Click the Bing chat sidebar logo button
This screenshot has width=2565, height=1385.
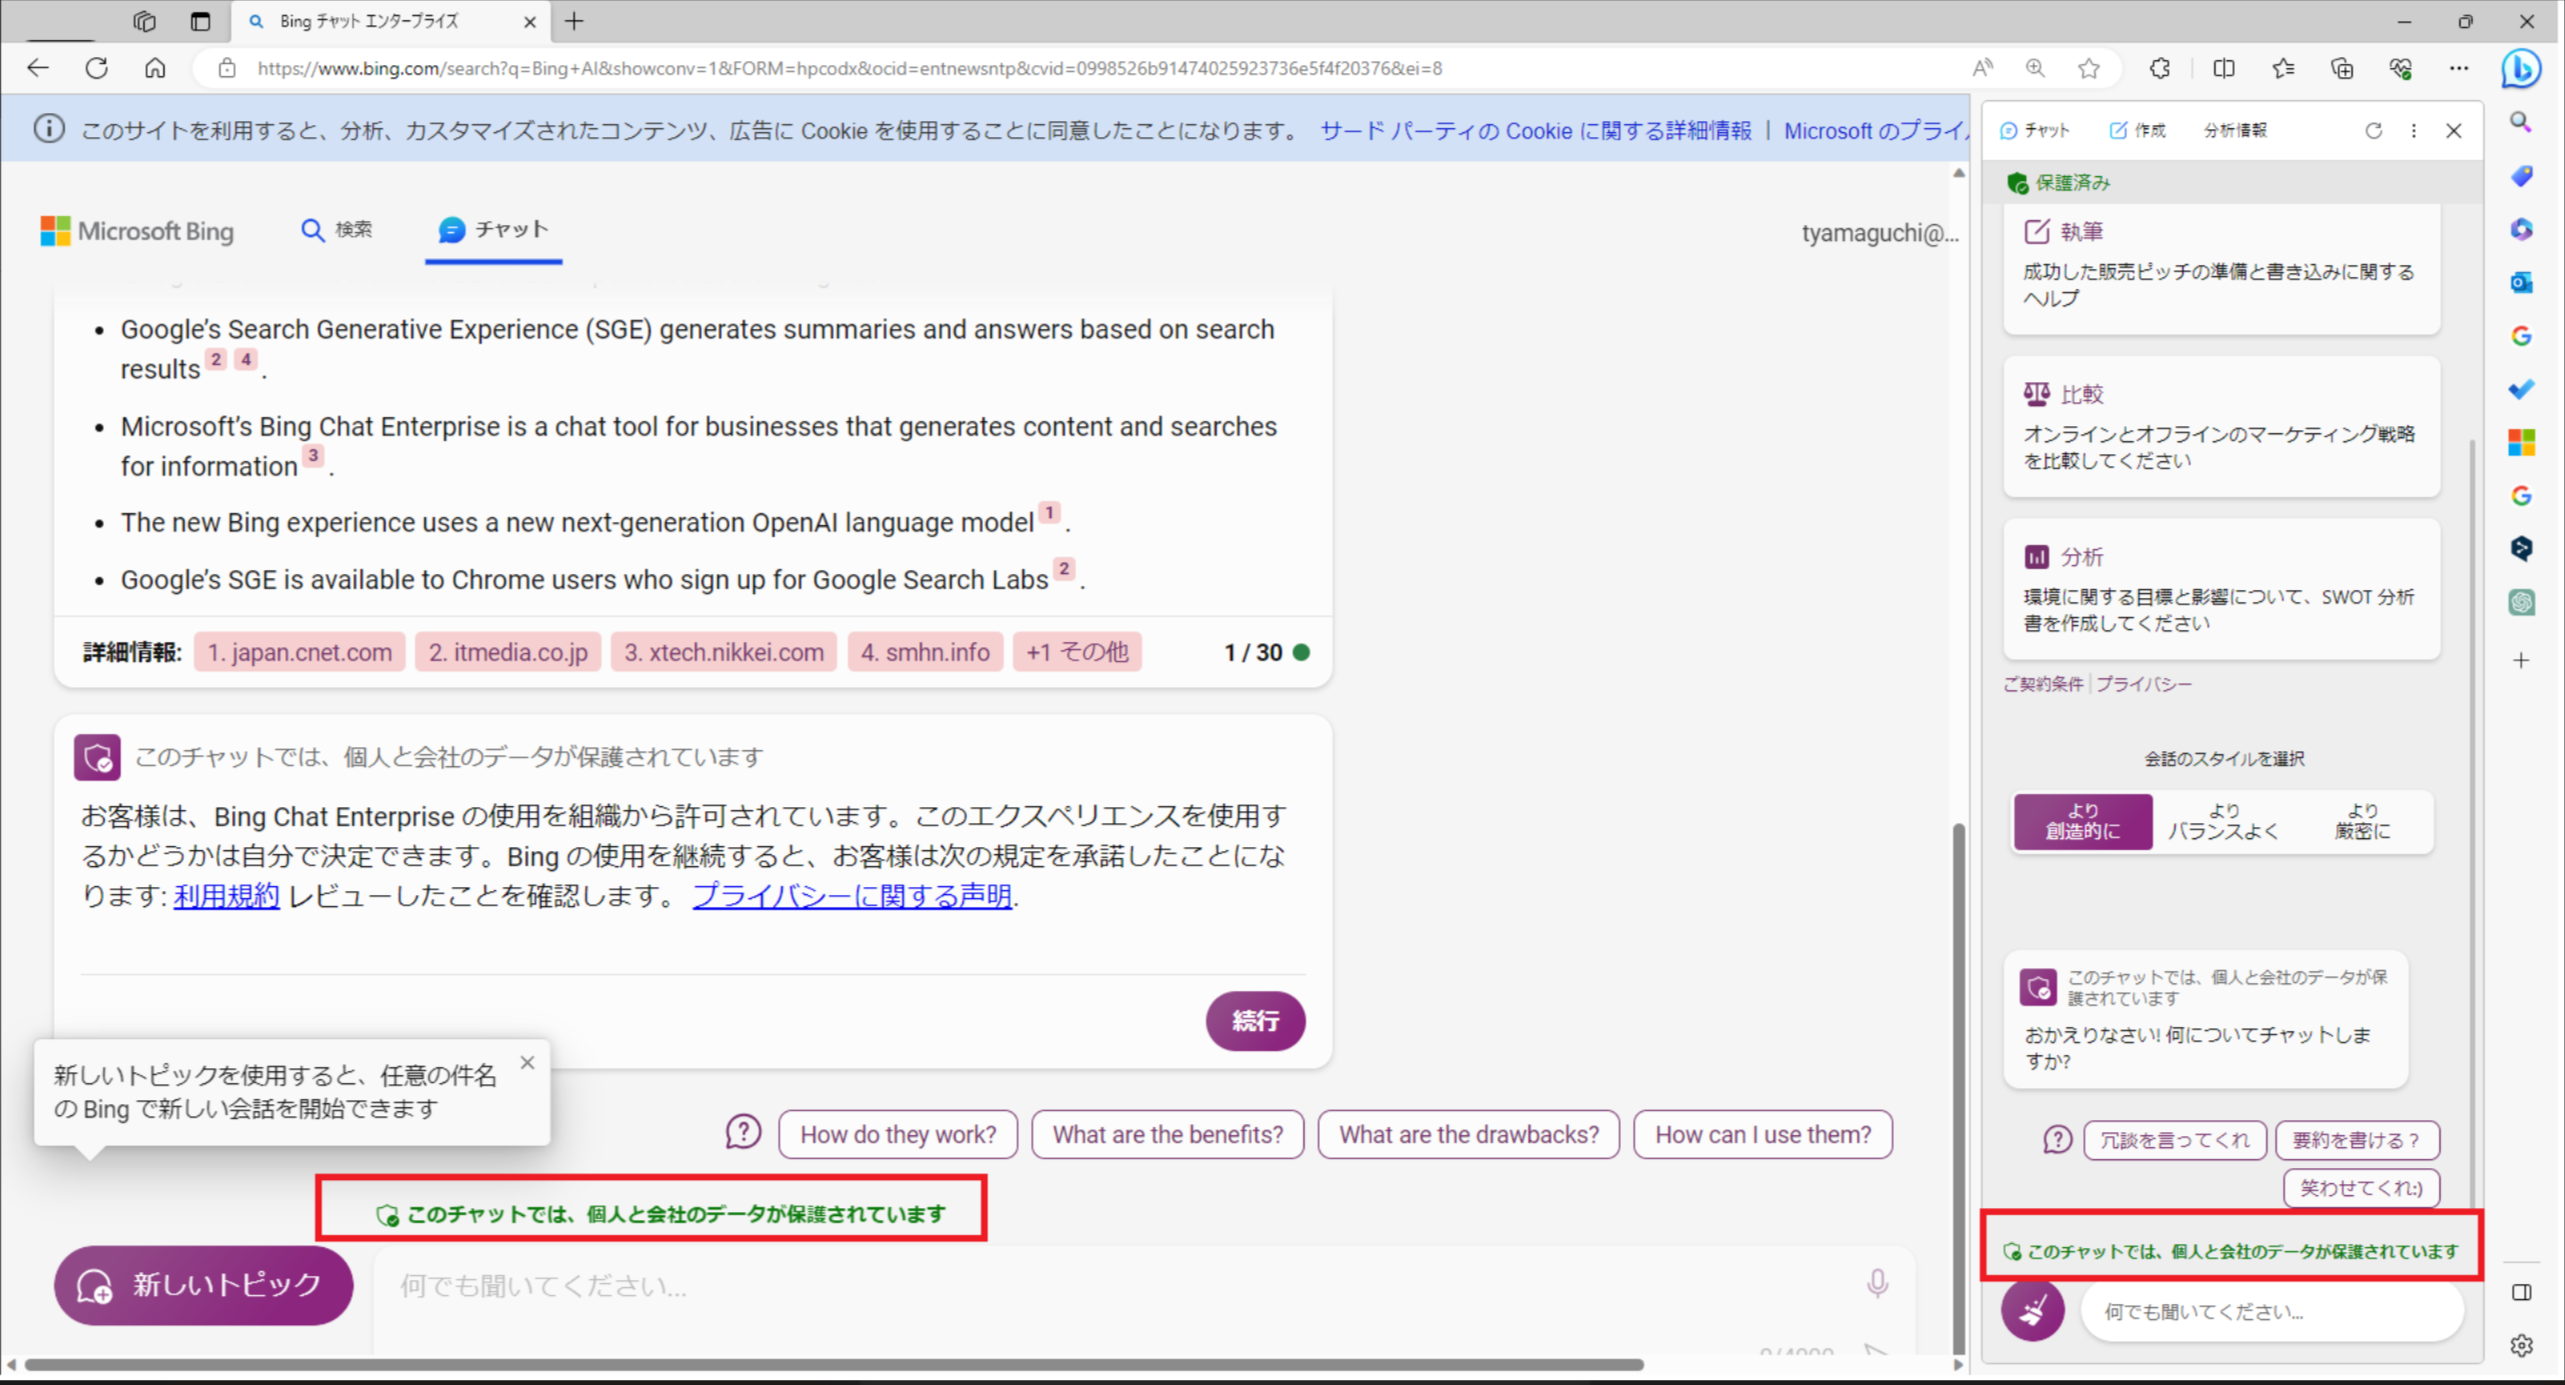pyautogui.click(x=2521, y=68)
